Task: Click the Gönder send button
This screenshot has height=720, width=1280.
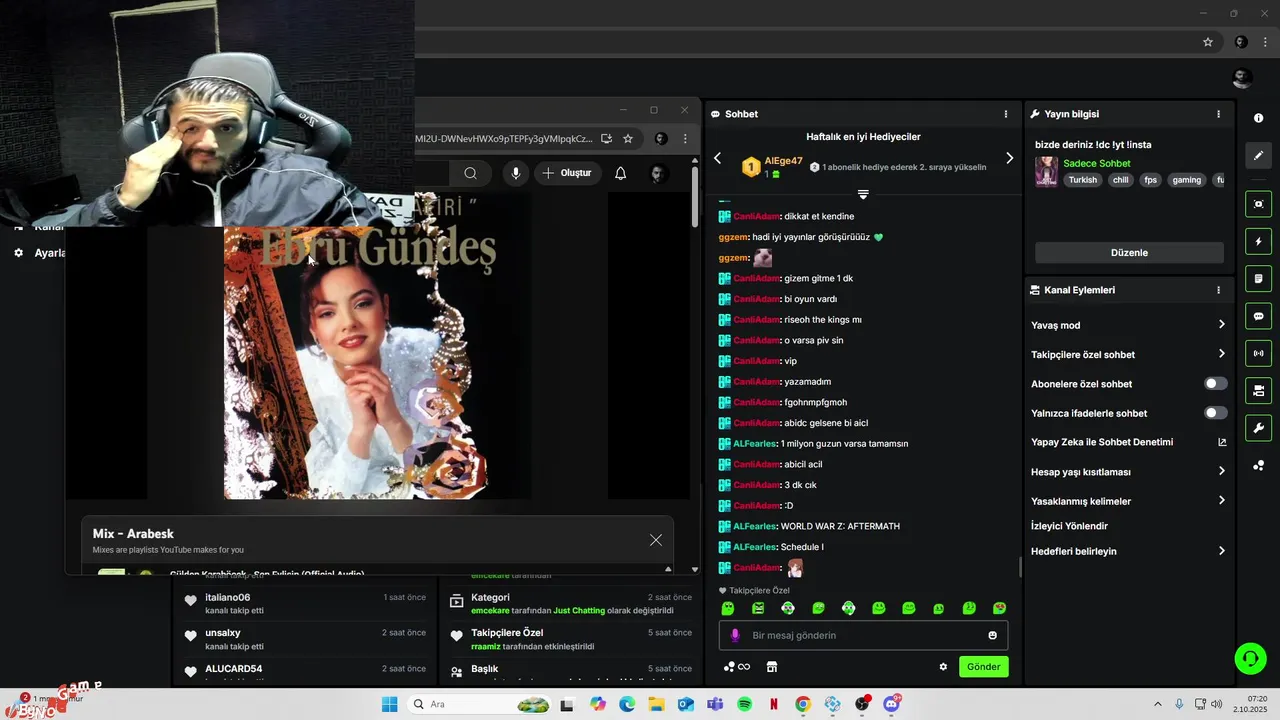Action: pos(983,667)
